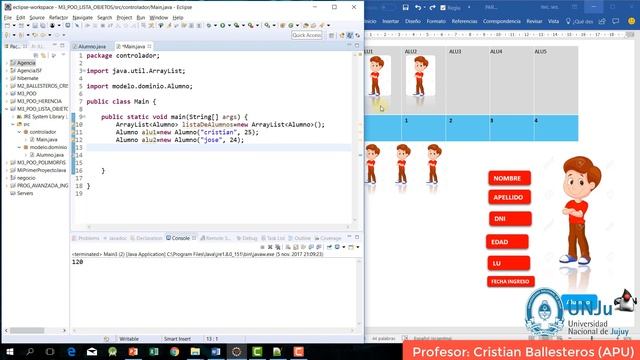Open the Navigate menu in Eclipse
The width and height of the screenshot is (640, 360).
click(x=82, y=18)
